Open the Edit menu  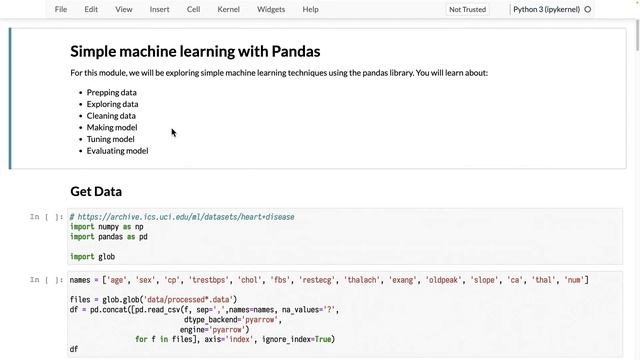91,9
